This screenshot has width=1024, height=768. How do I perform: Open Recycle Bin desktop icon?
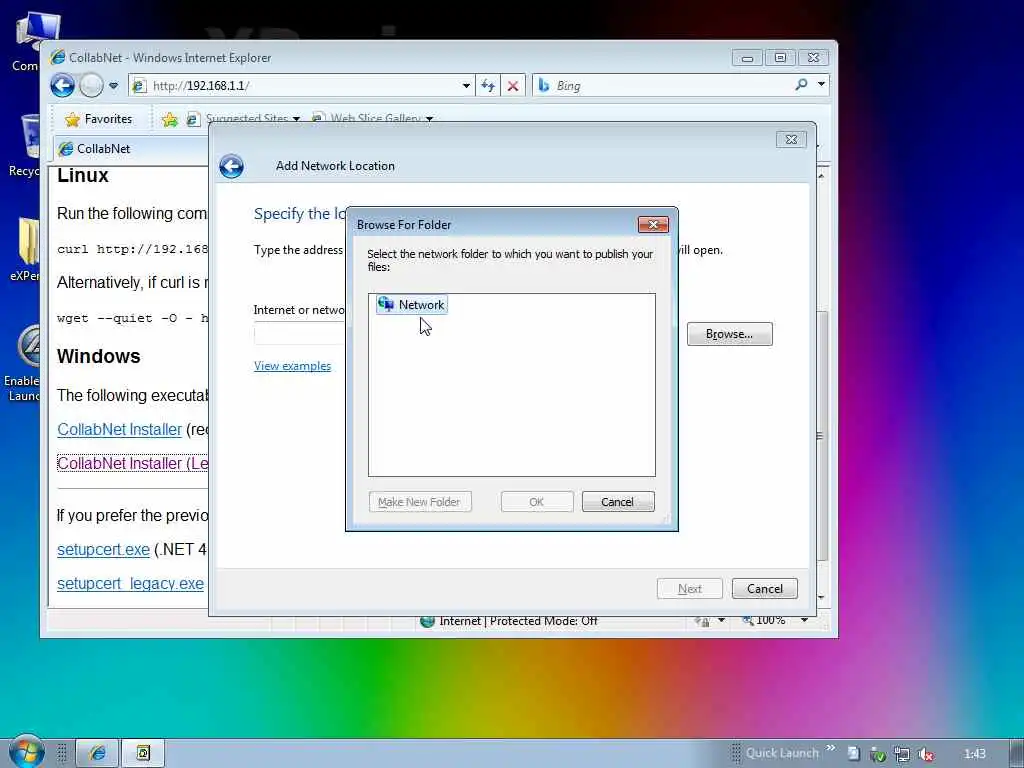point(25,145)
